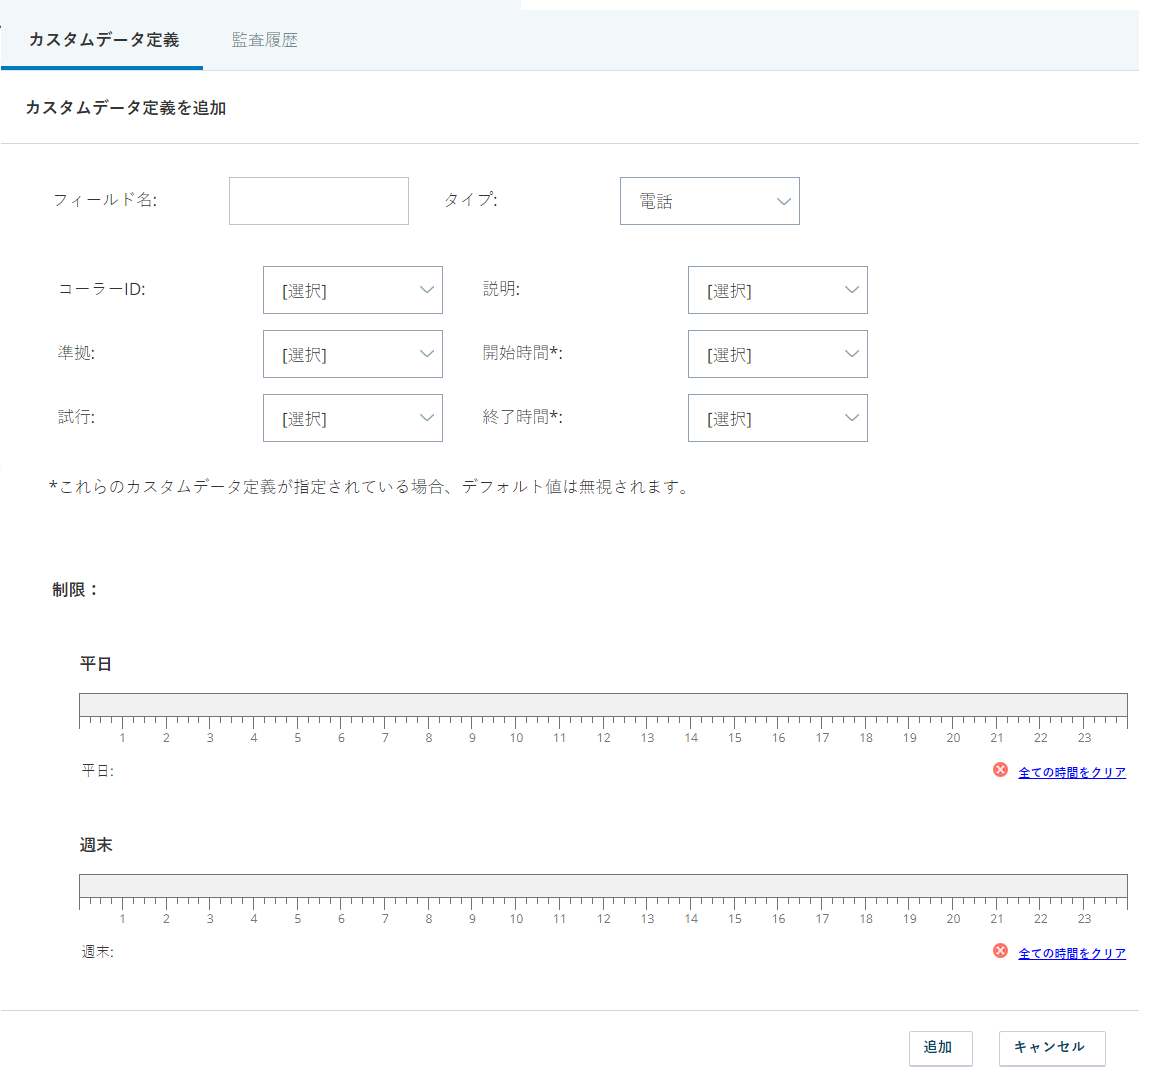
Task: Open the 開始時間 dropdown
Action: point(778,354)
